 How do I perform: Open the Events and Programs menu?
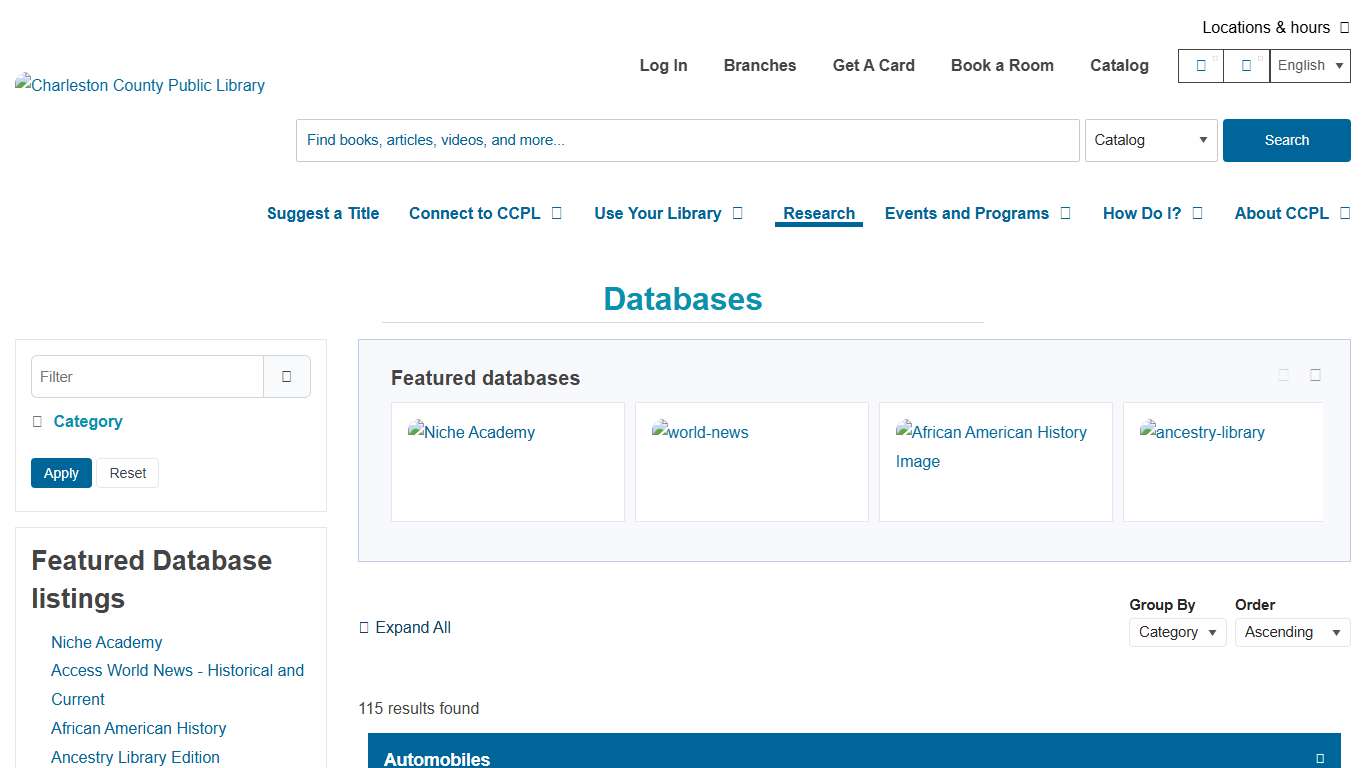click(966, 213)
